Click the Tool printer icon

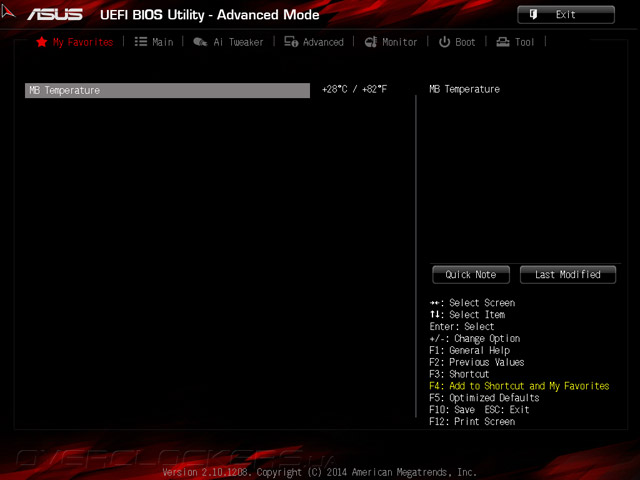click(503, 42)
